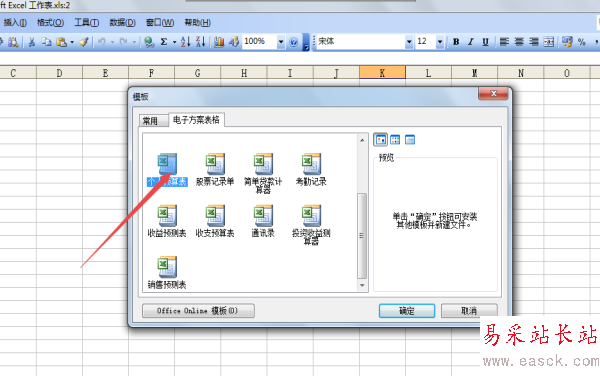
Task: Select column K header
Action: coord(382,73)
